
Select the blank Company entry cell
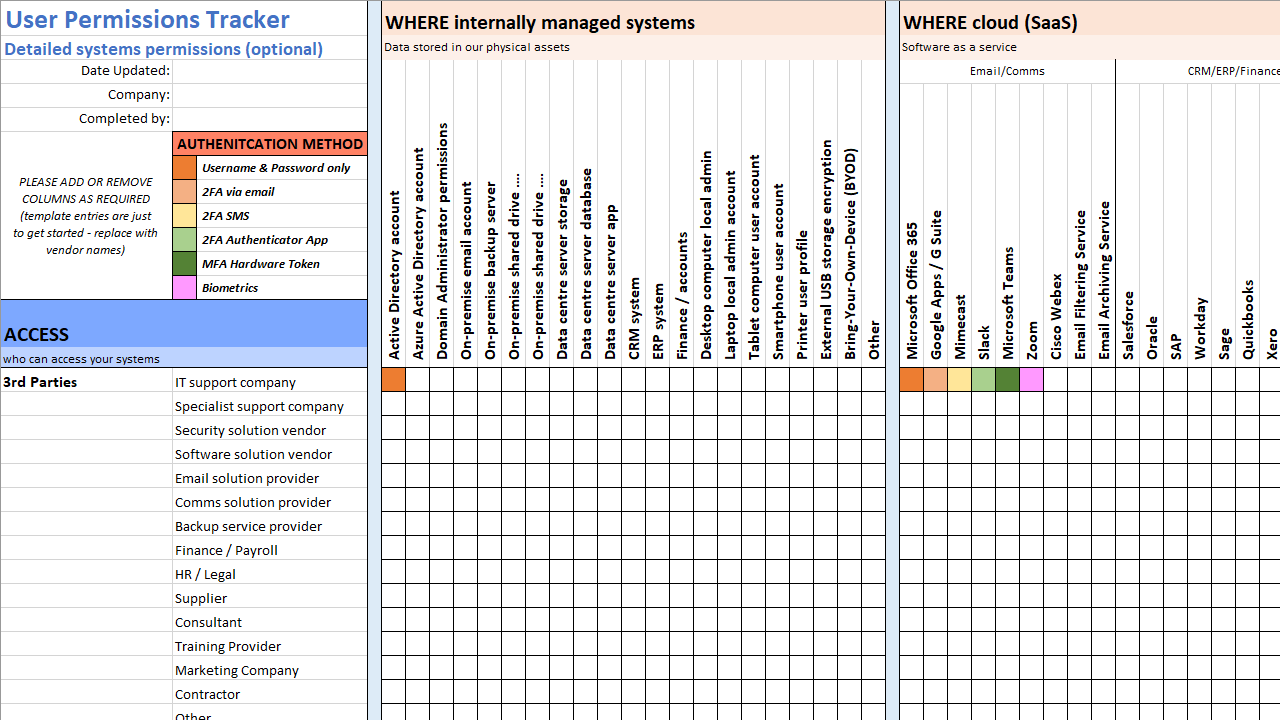tap(270, 95)
